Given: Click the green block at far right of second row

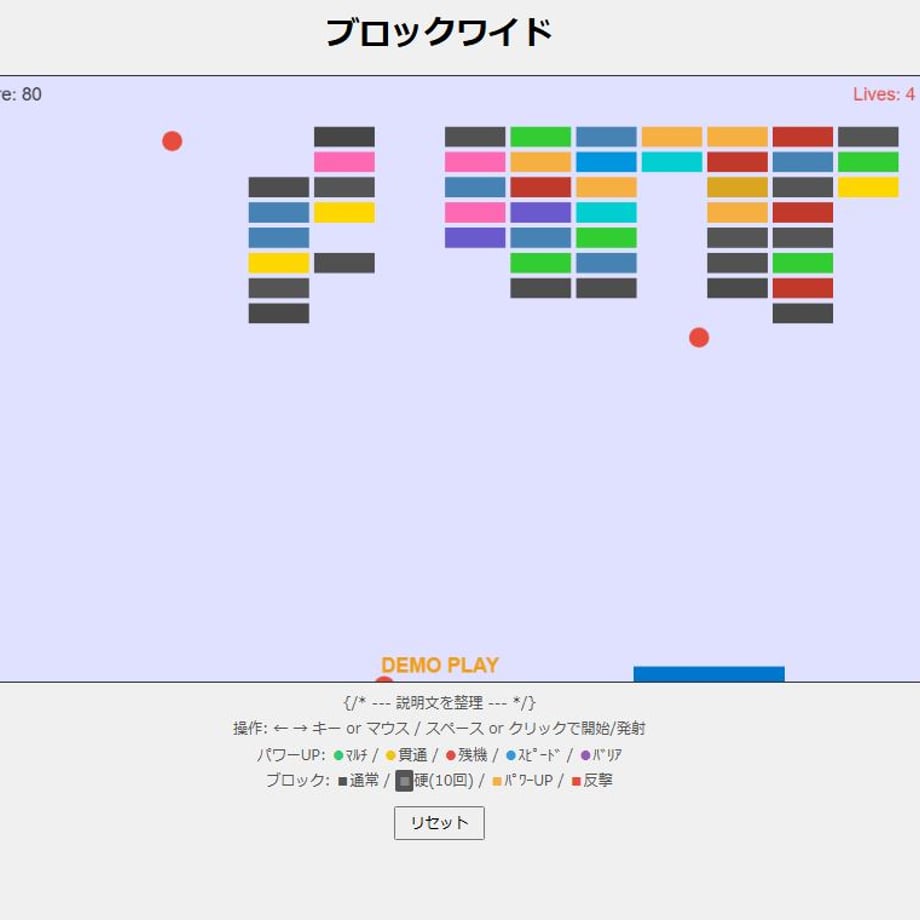Looking at the screenshot, I should pos(868,162).
